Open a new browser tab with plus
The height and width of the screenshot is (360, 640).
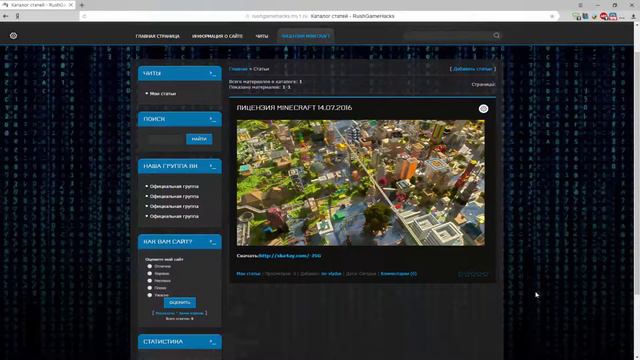[x=82, y=5]
